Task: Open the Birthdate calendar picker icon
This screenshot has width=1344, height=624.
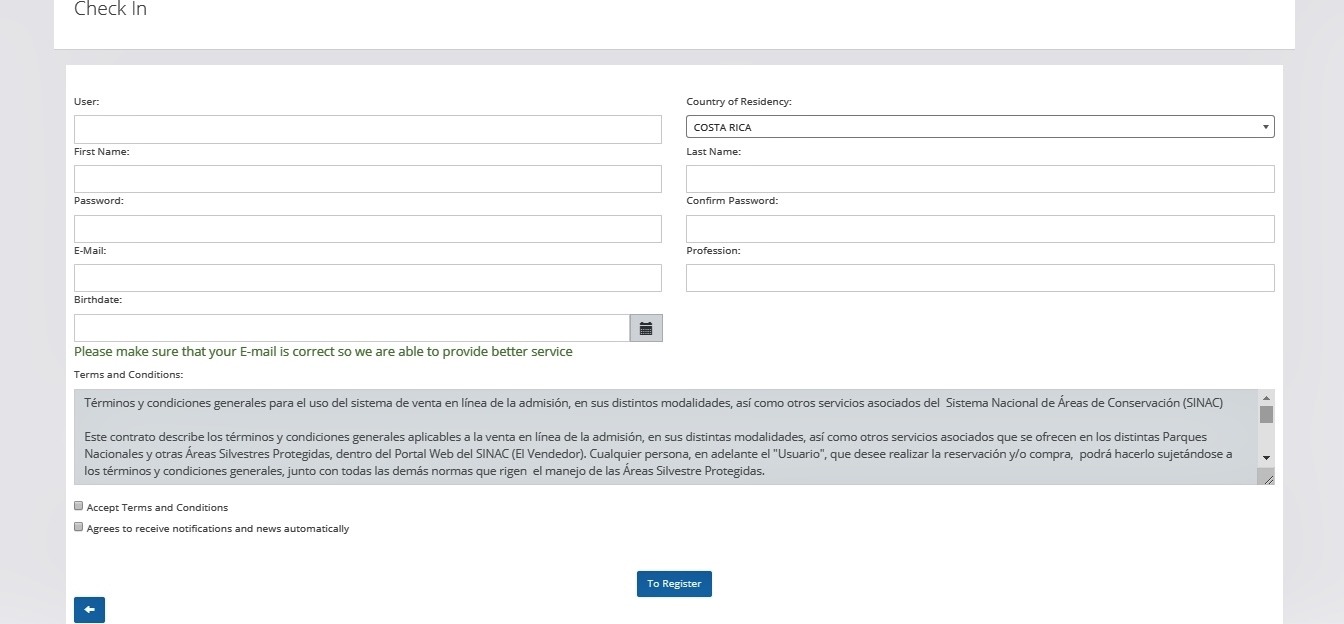Action: pos(646,328)
